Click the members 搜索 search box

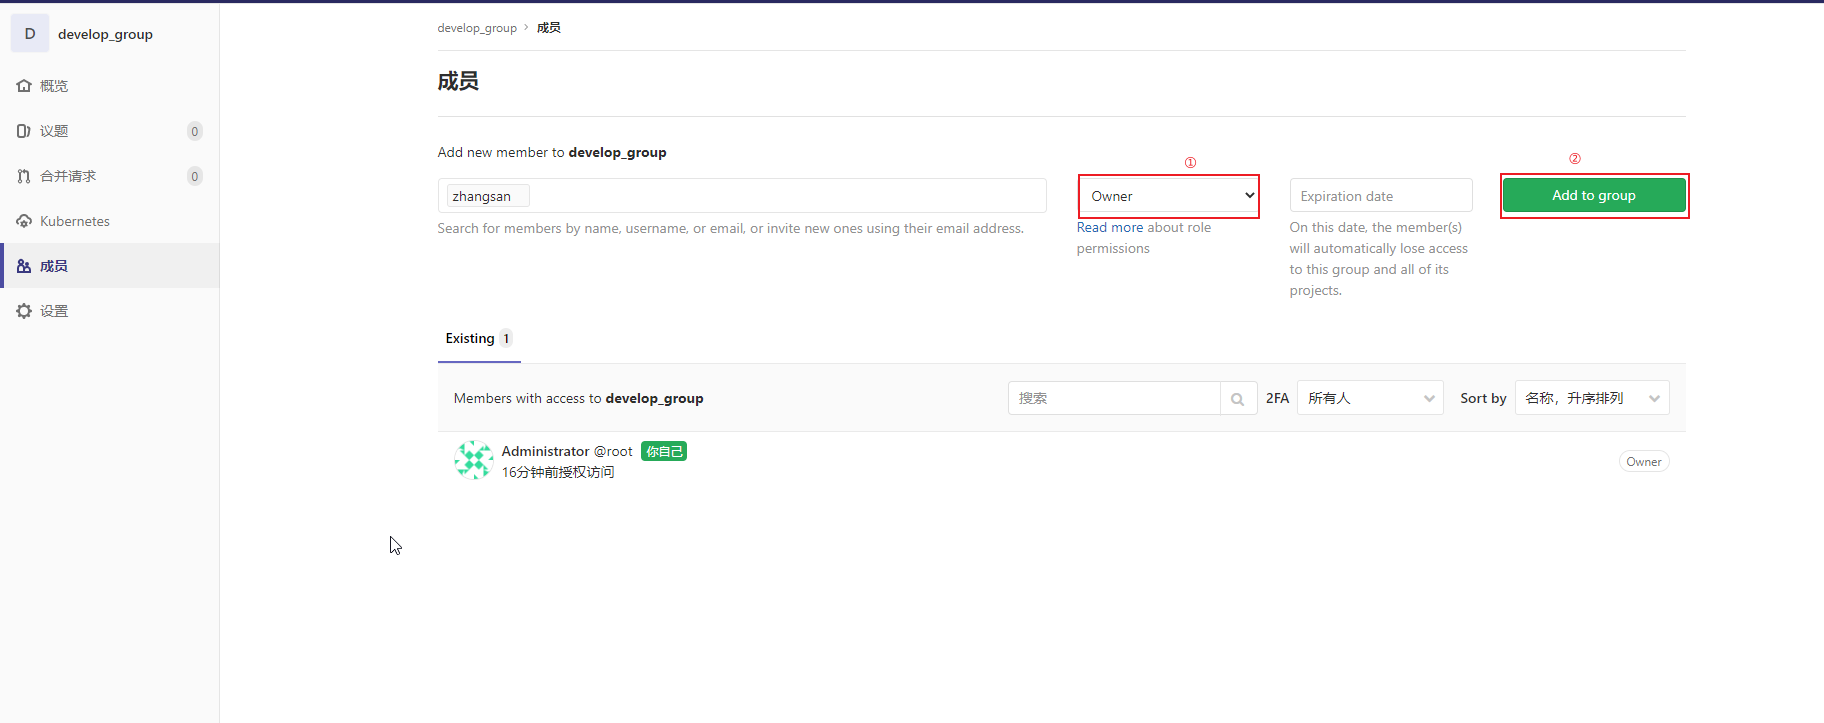click(x=1114, y=398)
